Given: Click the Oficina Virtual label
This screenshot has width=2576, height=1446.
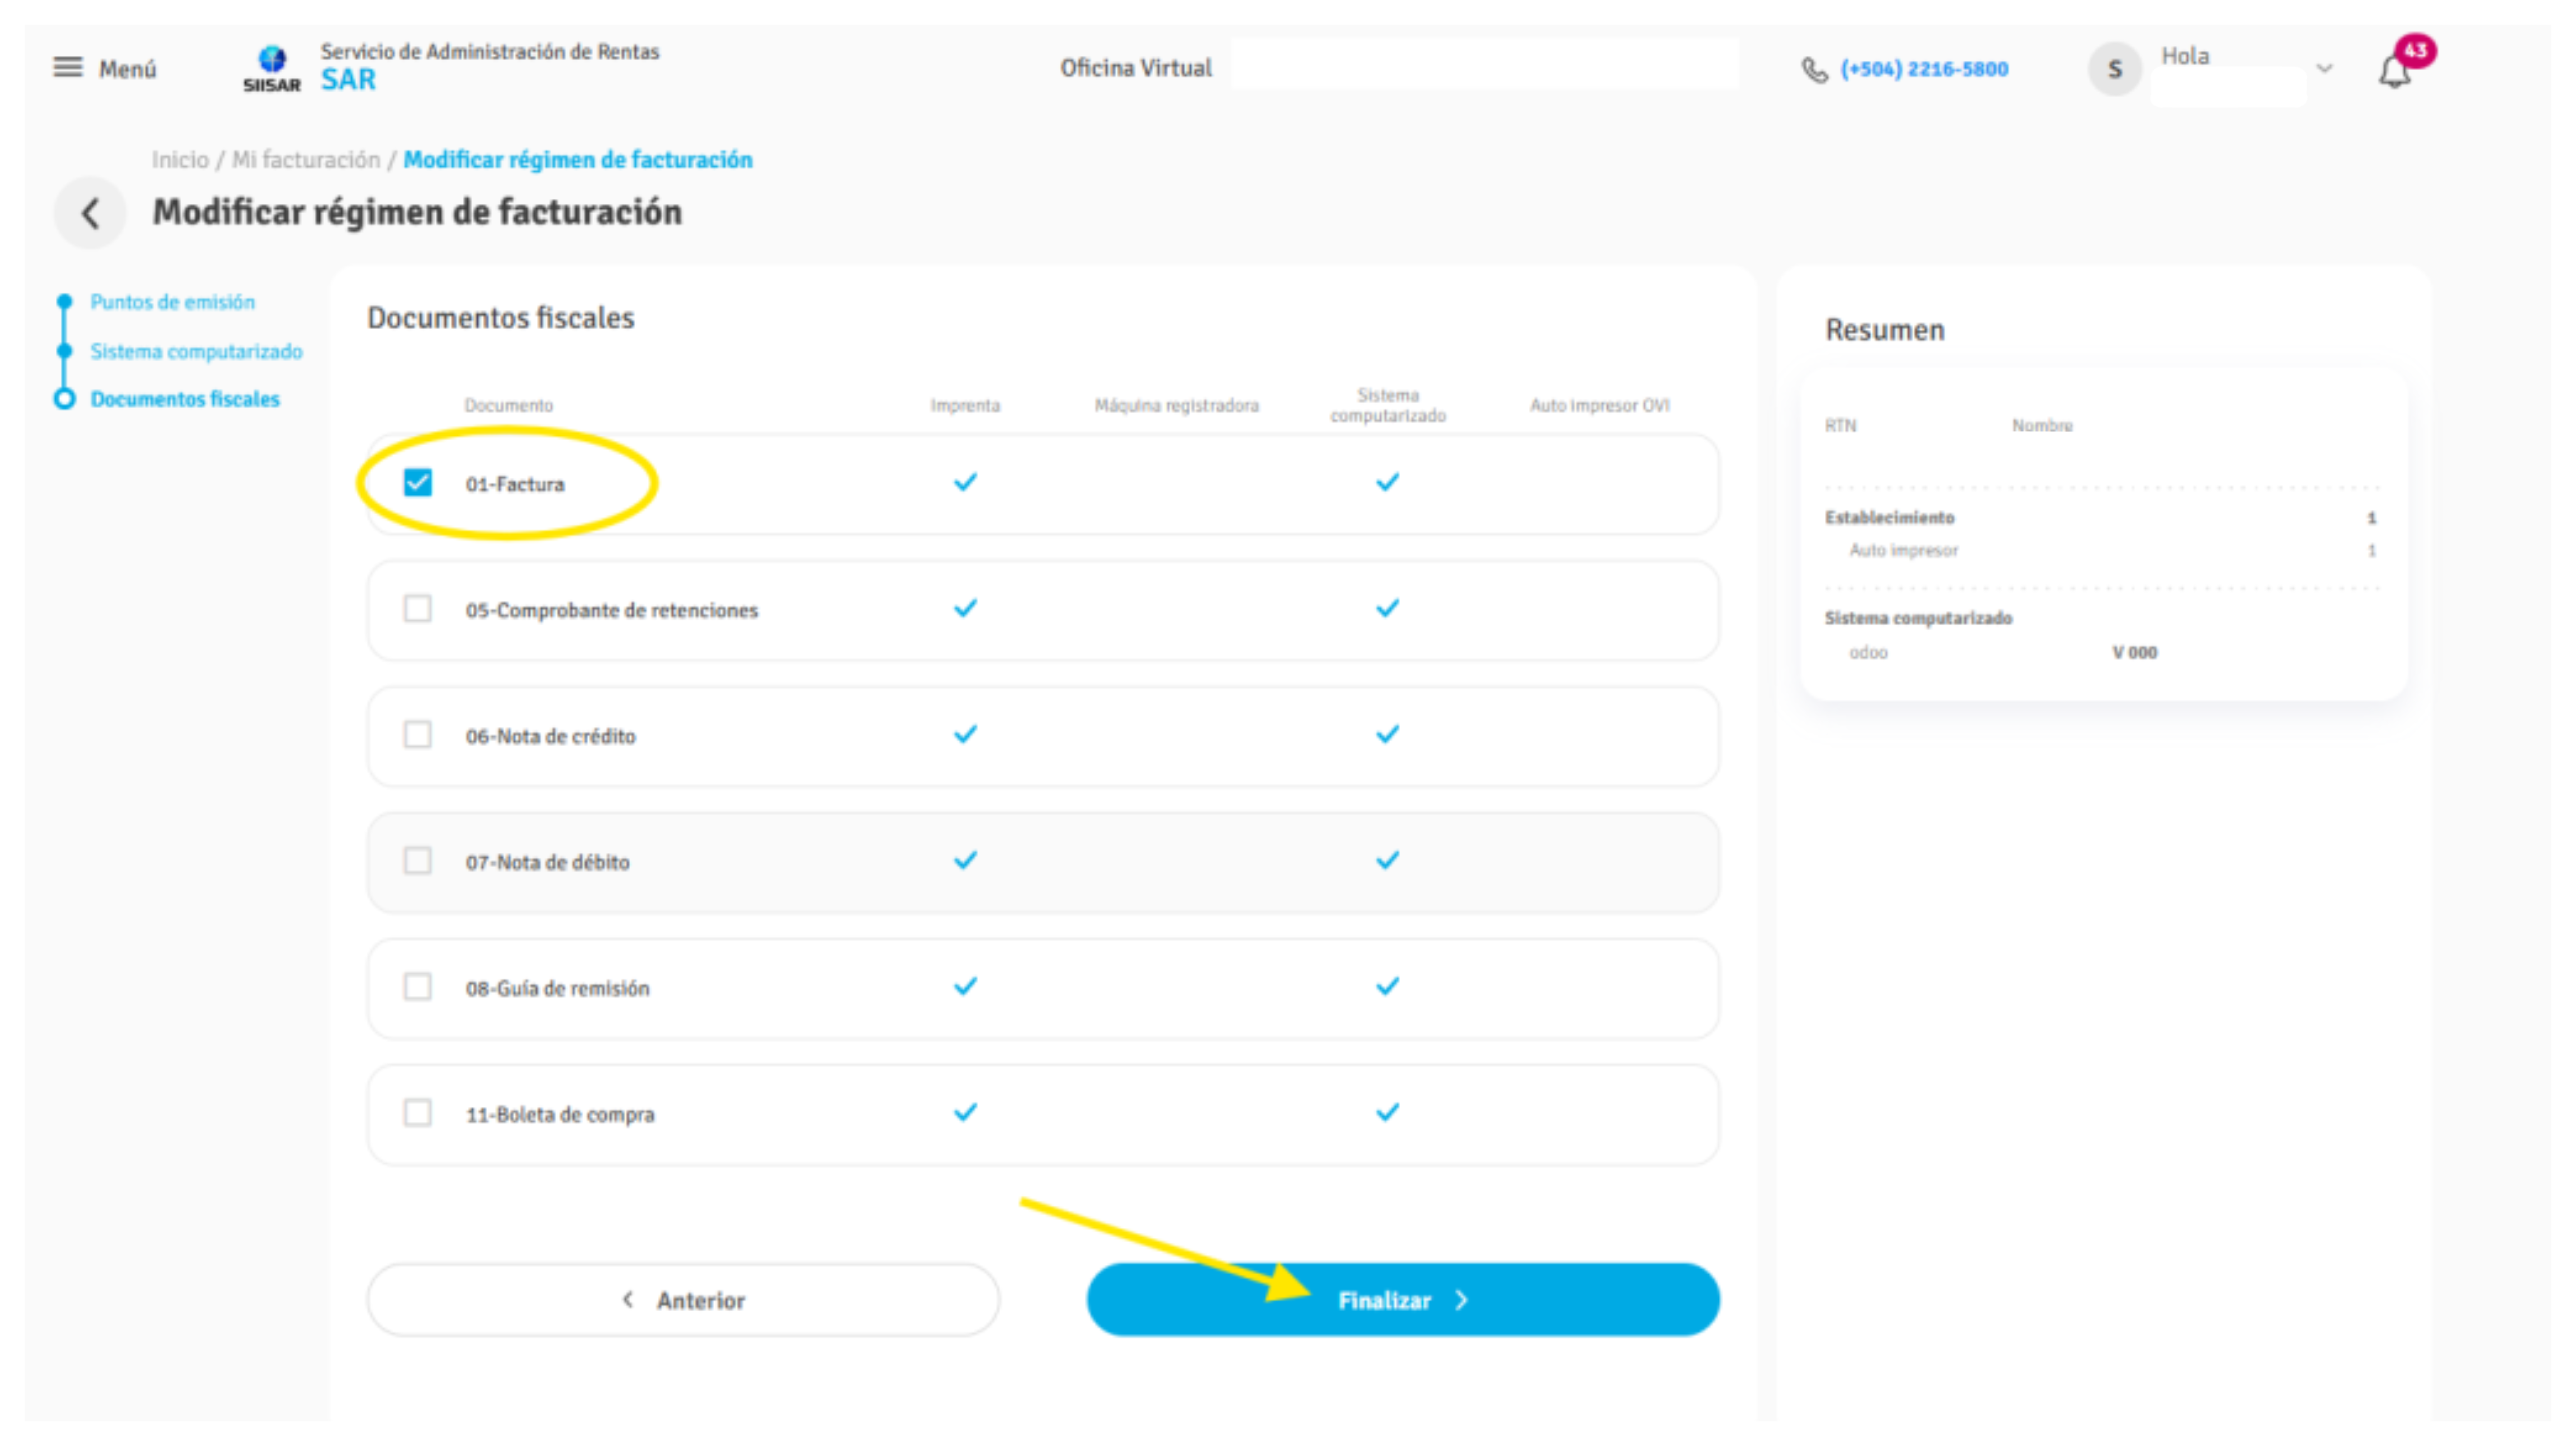Looking at the screenshot, I should tap(1135, 68).
